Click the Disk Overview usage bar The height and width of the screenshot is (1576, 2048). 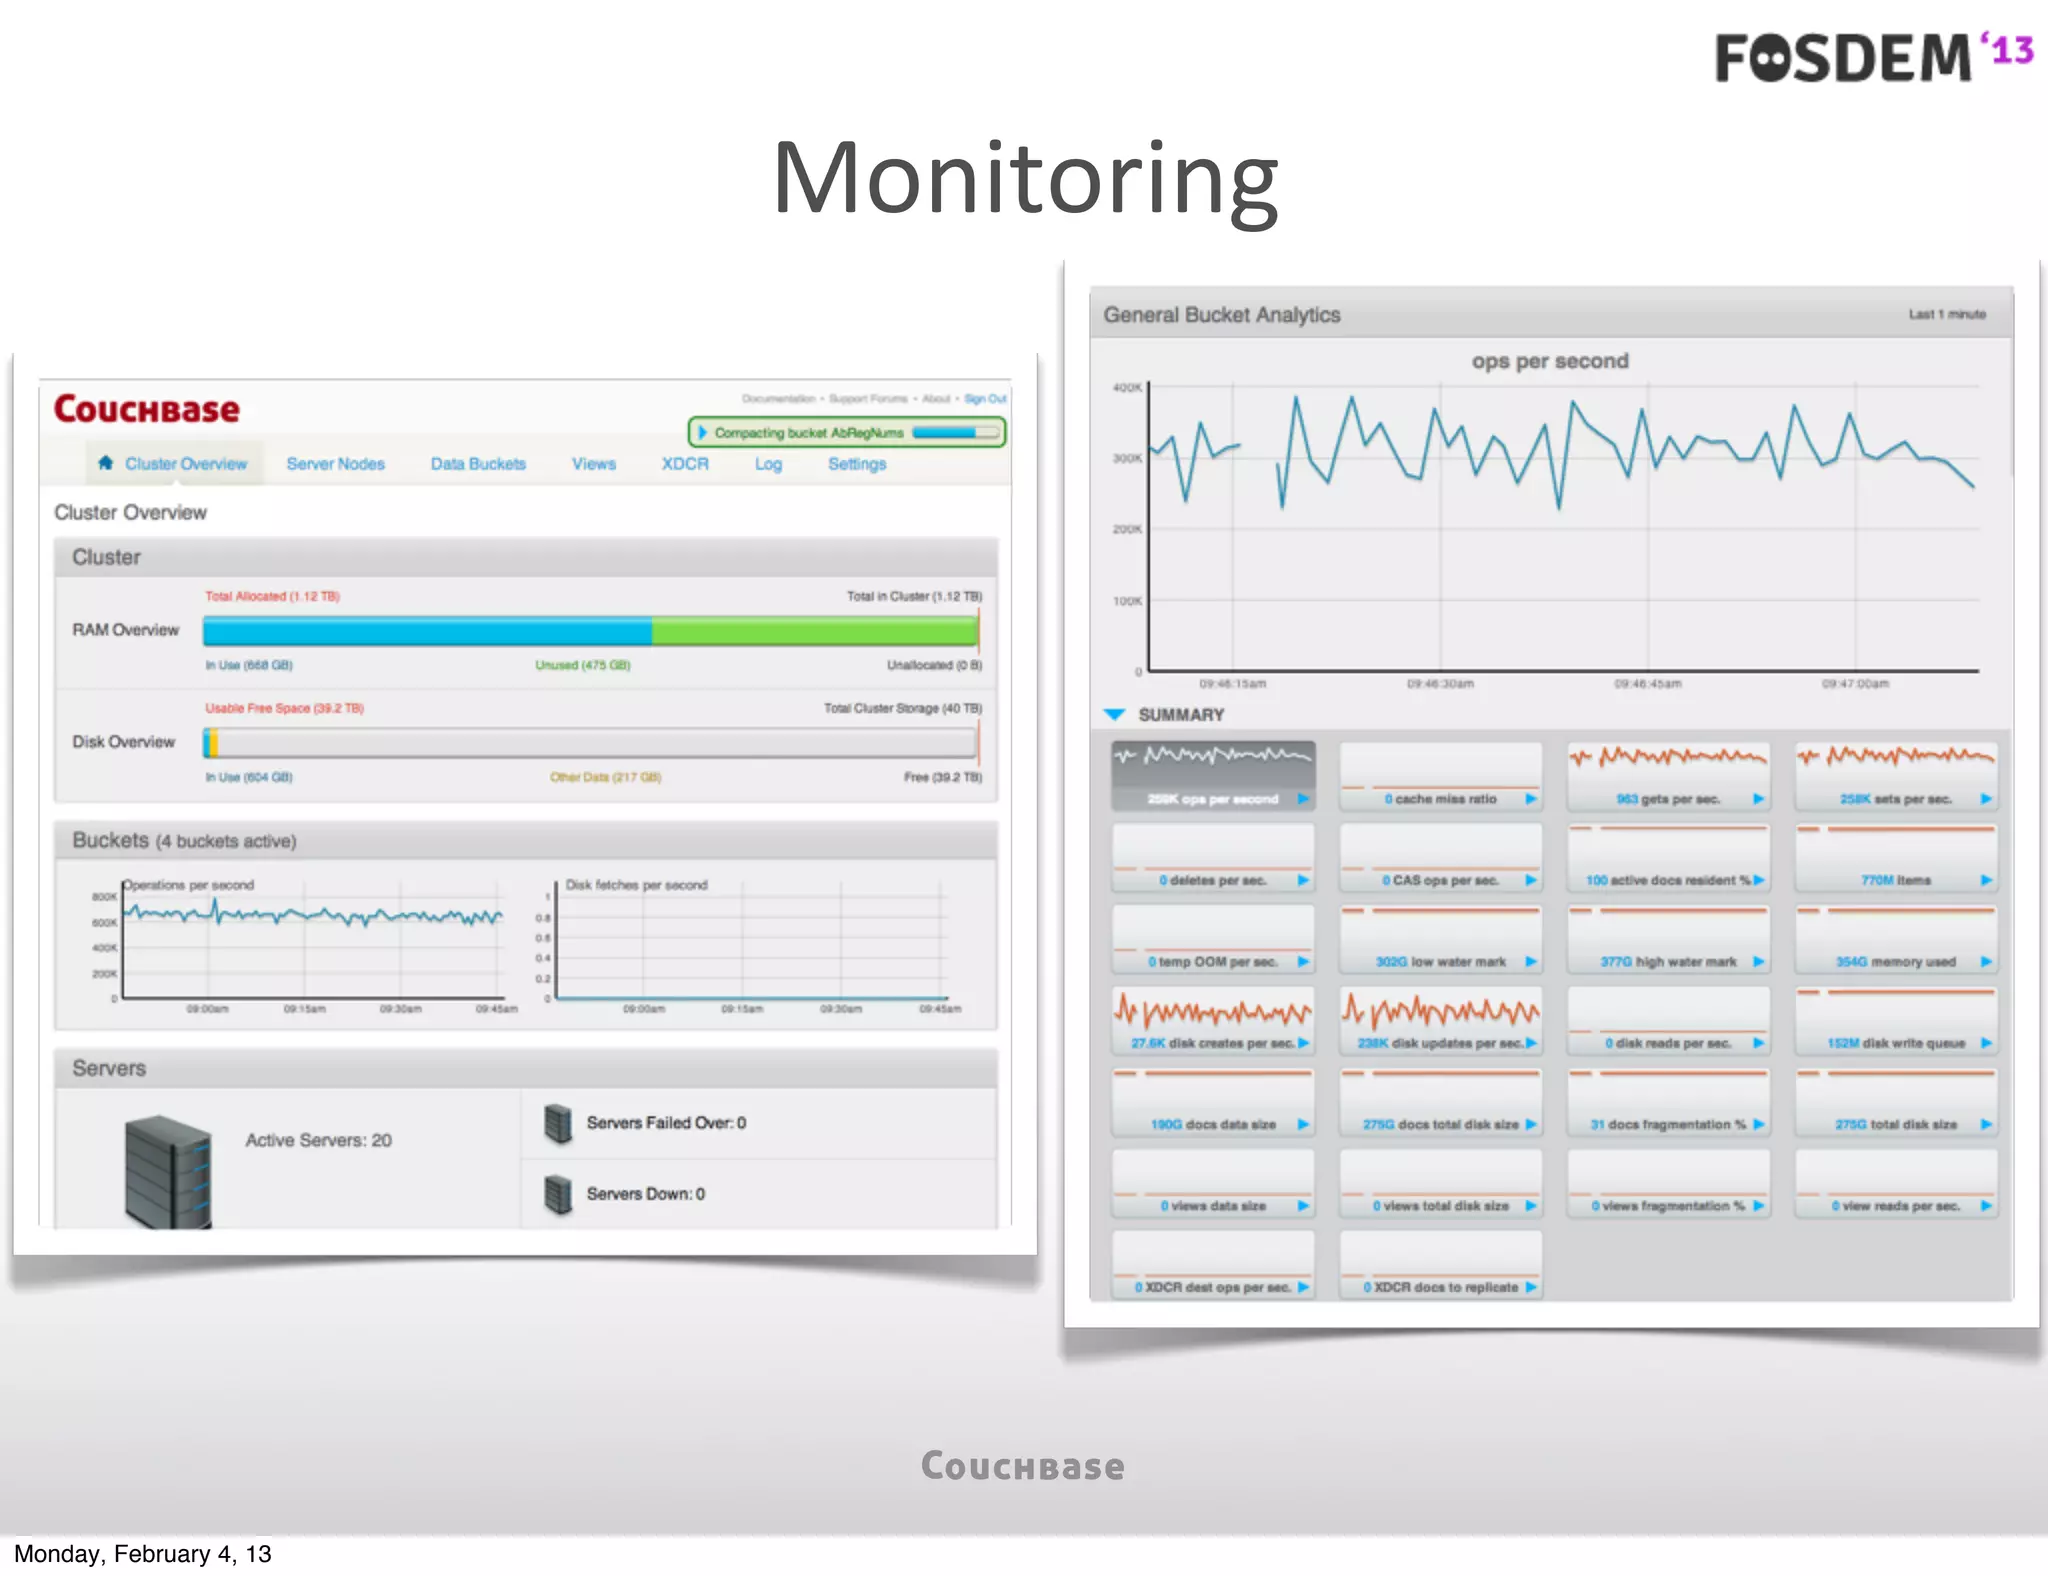click(x=590, y=742)
